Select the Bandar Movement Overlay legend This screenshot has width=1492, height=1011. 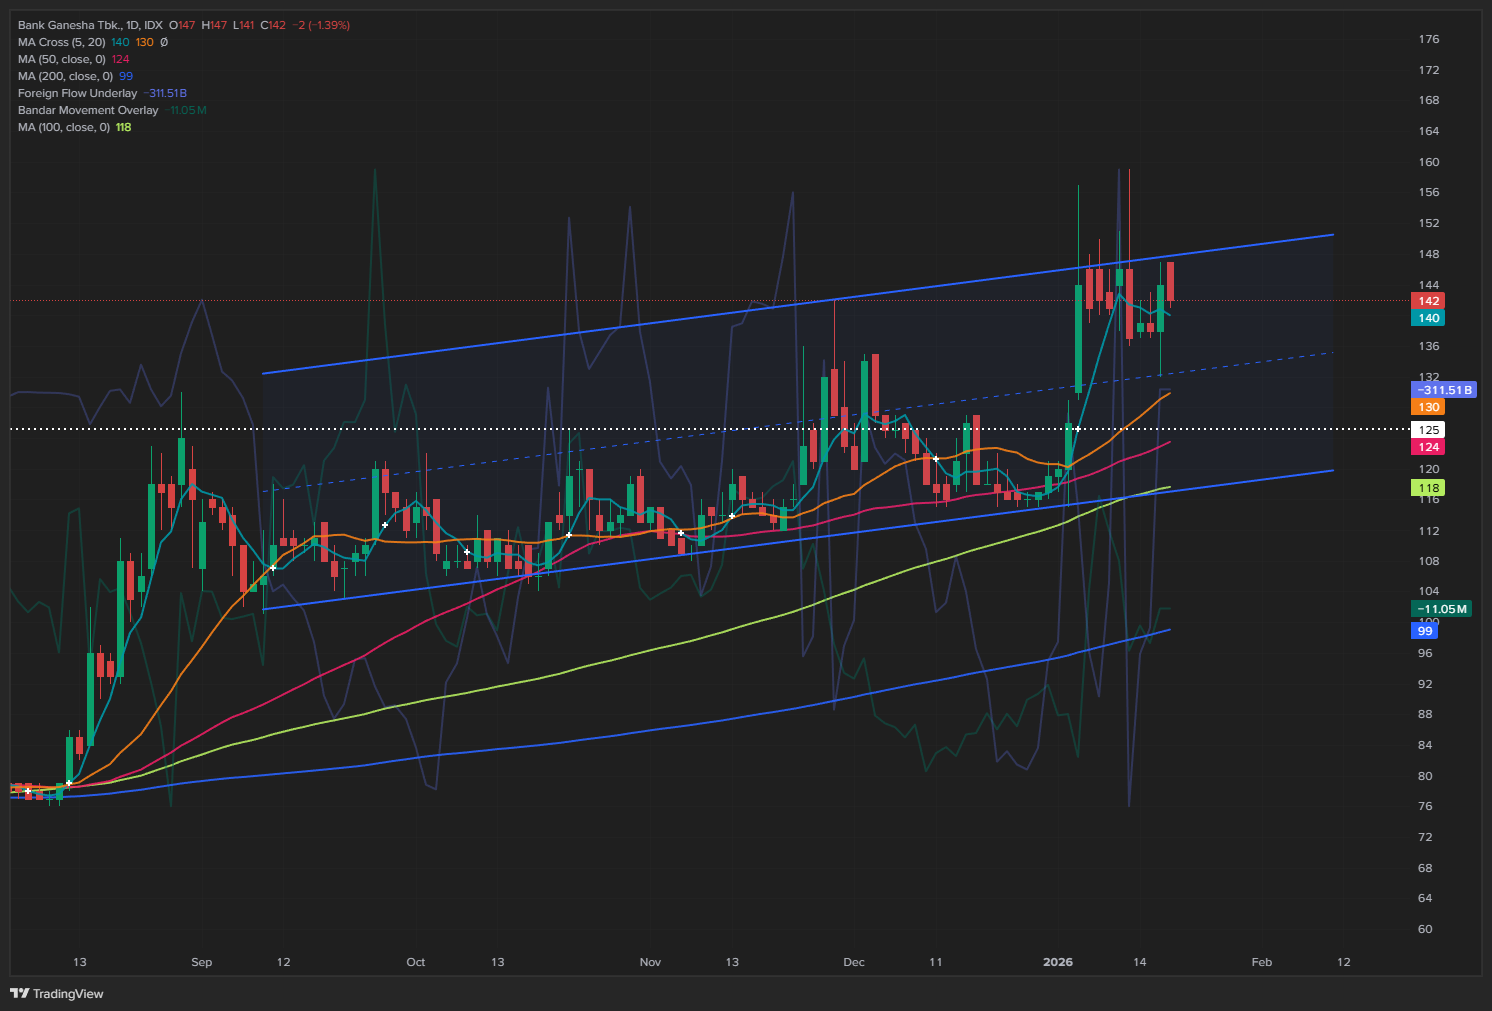pos(88,110)
